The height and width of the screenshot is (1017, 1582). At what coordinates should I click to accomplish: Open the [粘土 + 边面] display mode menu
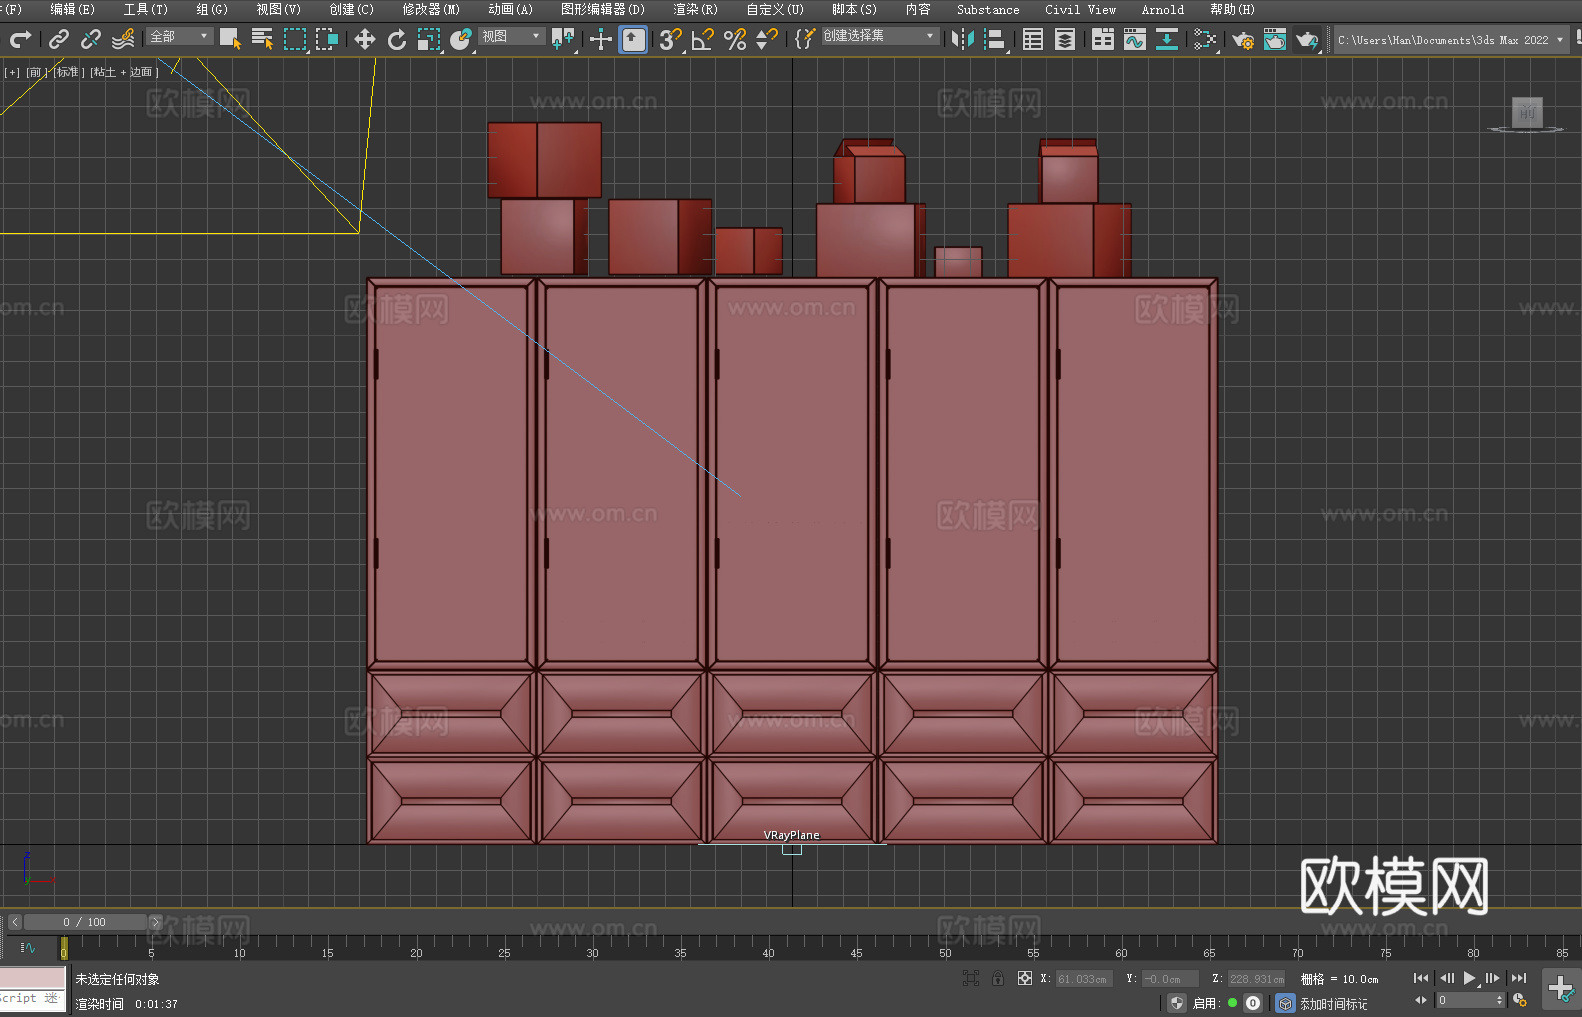coord(124,72)
